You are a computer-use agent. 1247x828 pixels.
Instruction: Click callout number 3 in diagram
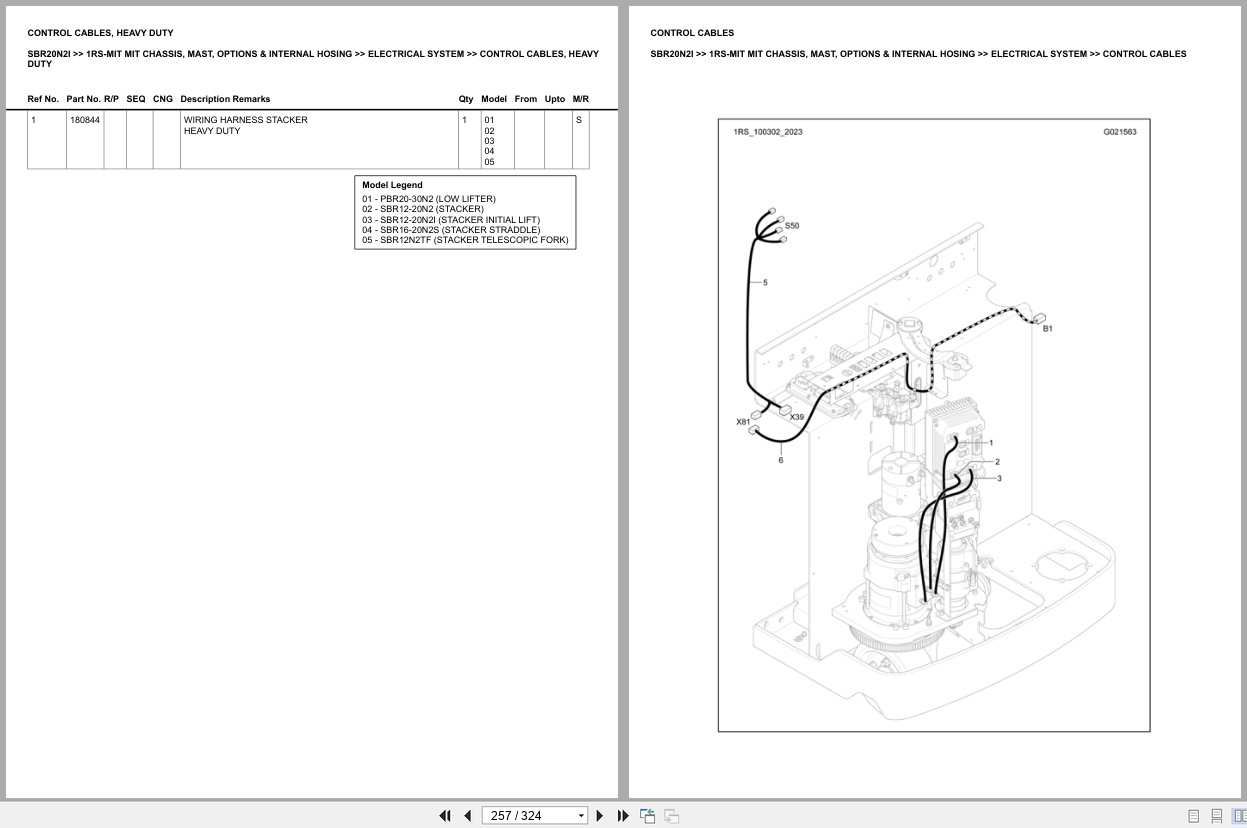[x=999, y=478]
